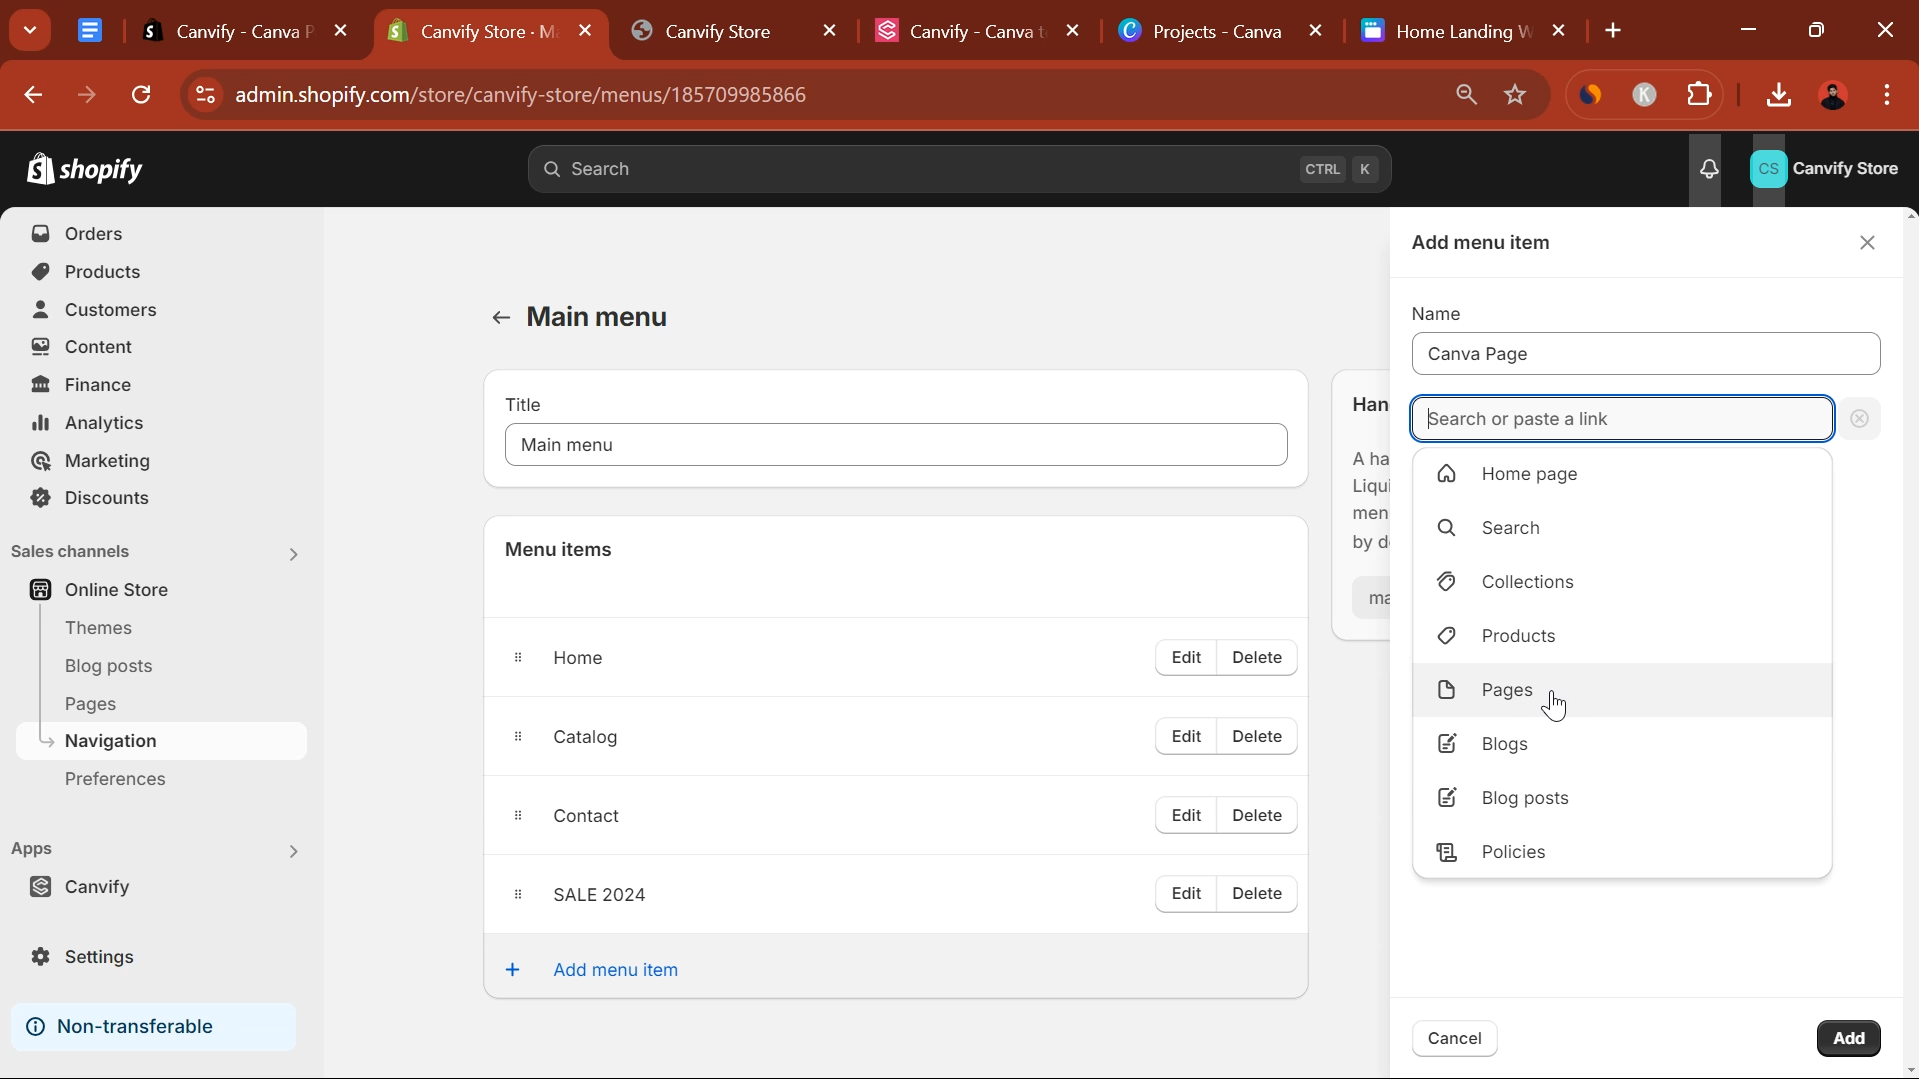Select Policies link option

click(x=1622, y=852)
